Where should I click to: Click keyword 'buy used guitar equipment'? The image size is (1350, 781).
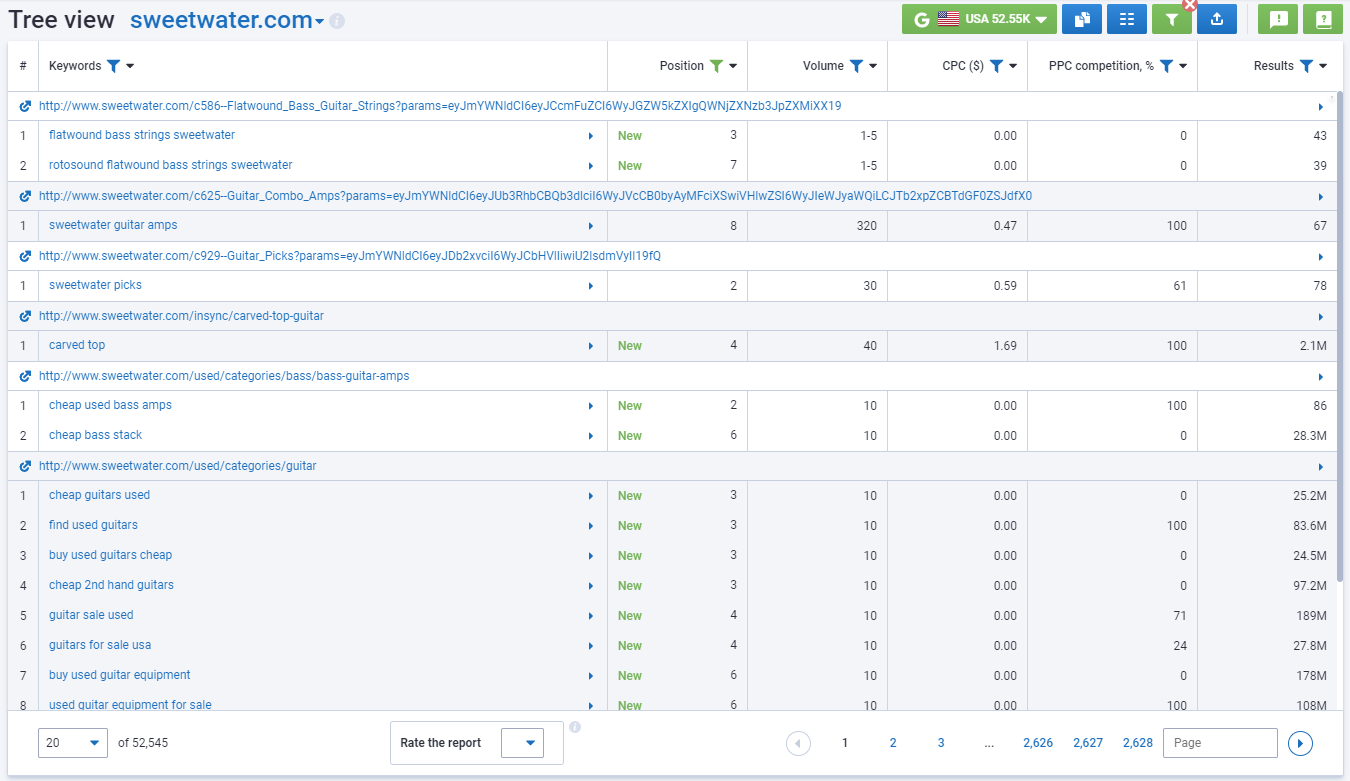pos(120,675)
